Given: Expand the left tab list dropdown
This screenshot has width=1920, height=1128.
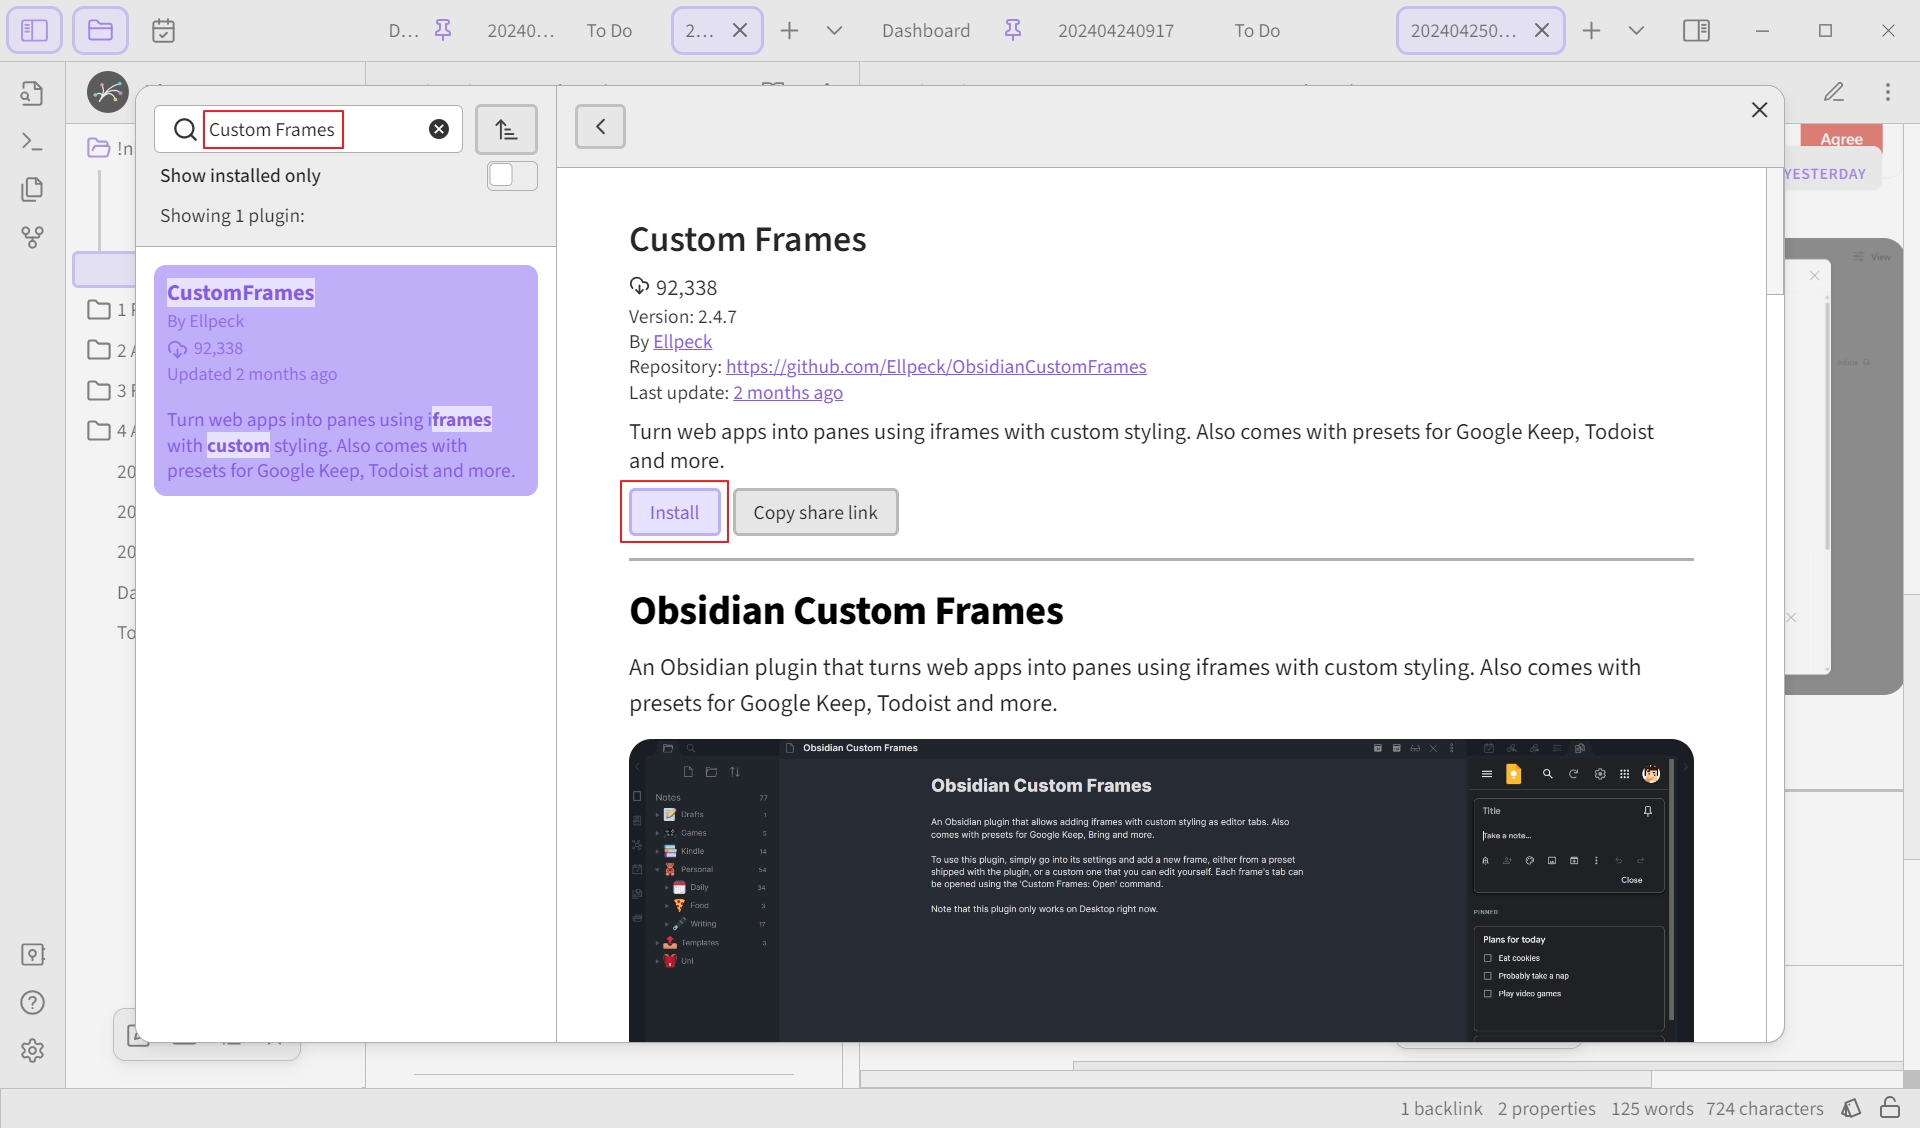Looking at the screenshot, I should click(834, 31).
